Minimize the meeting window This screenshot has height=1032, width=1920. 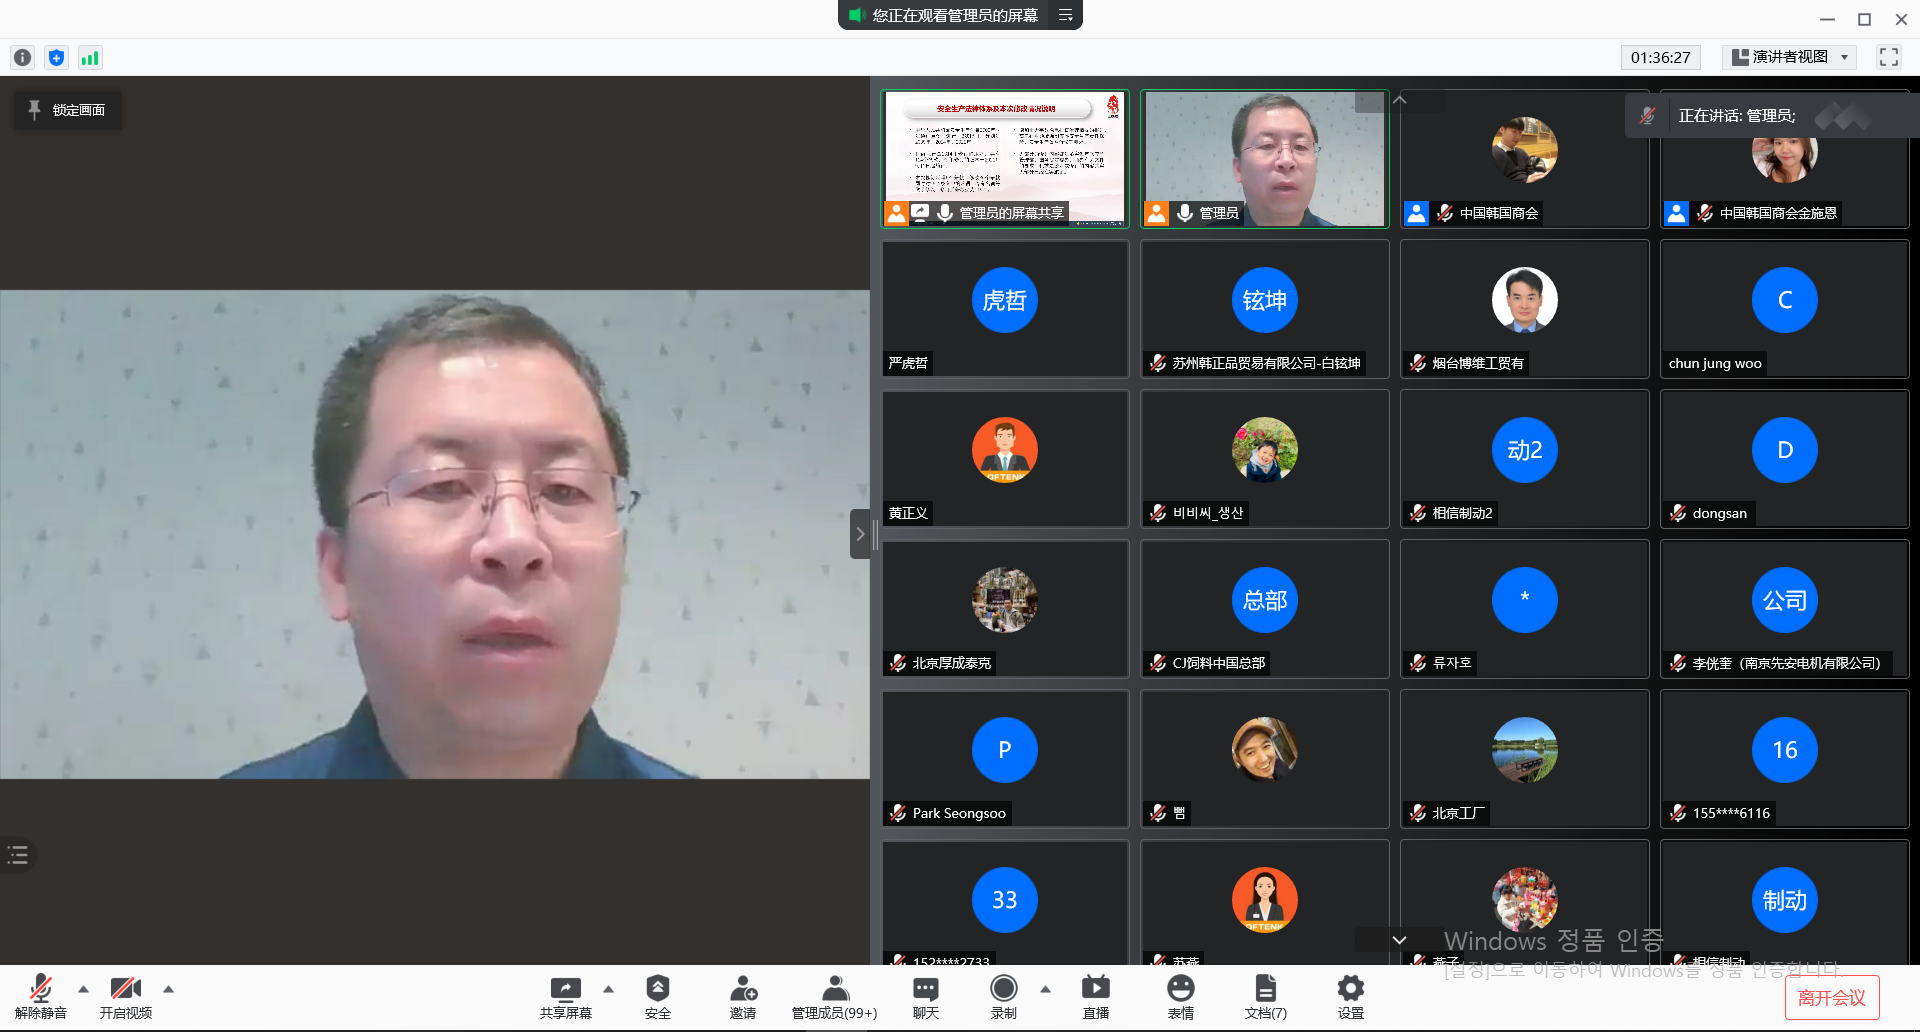(x=1827, y=19)
